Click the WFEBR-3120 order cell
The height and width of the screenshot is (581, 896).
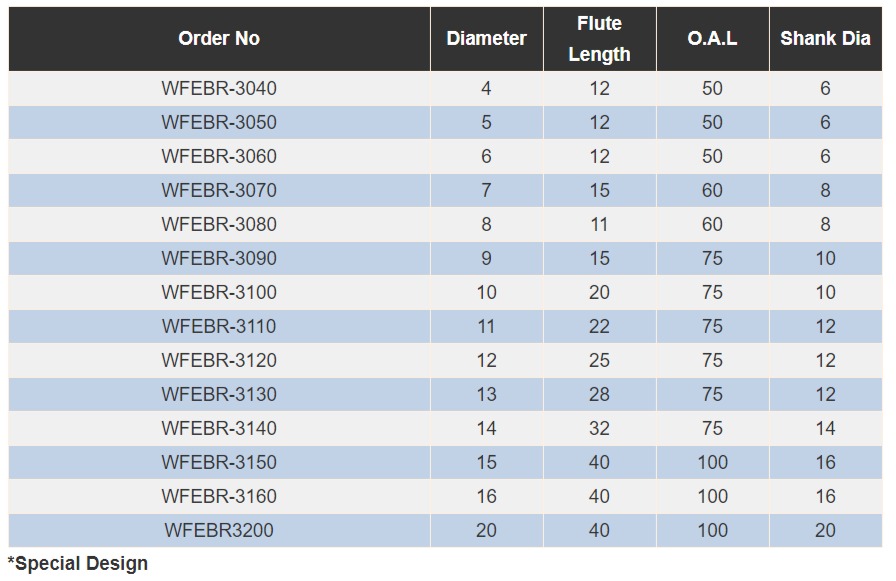pos(219,361)
